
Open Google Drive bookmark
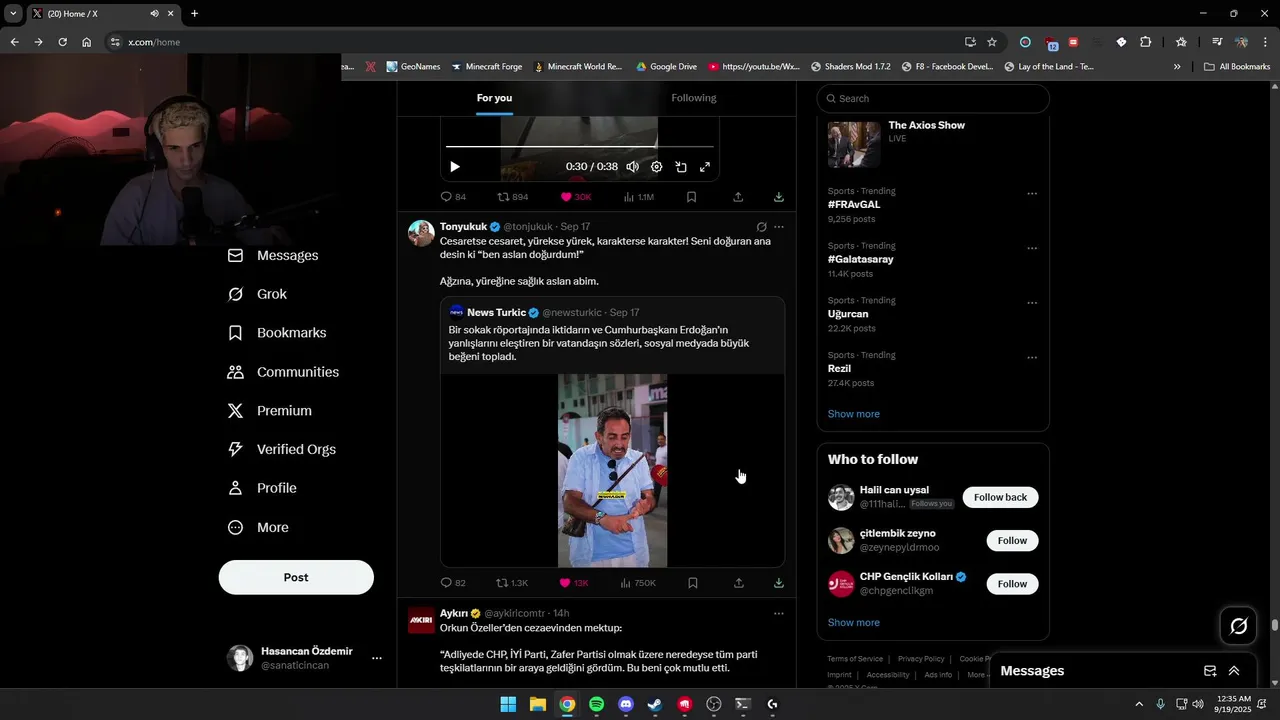(x=666, y=67)
